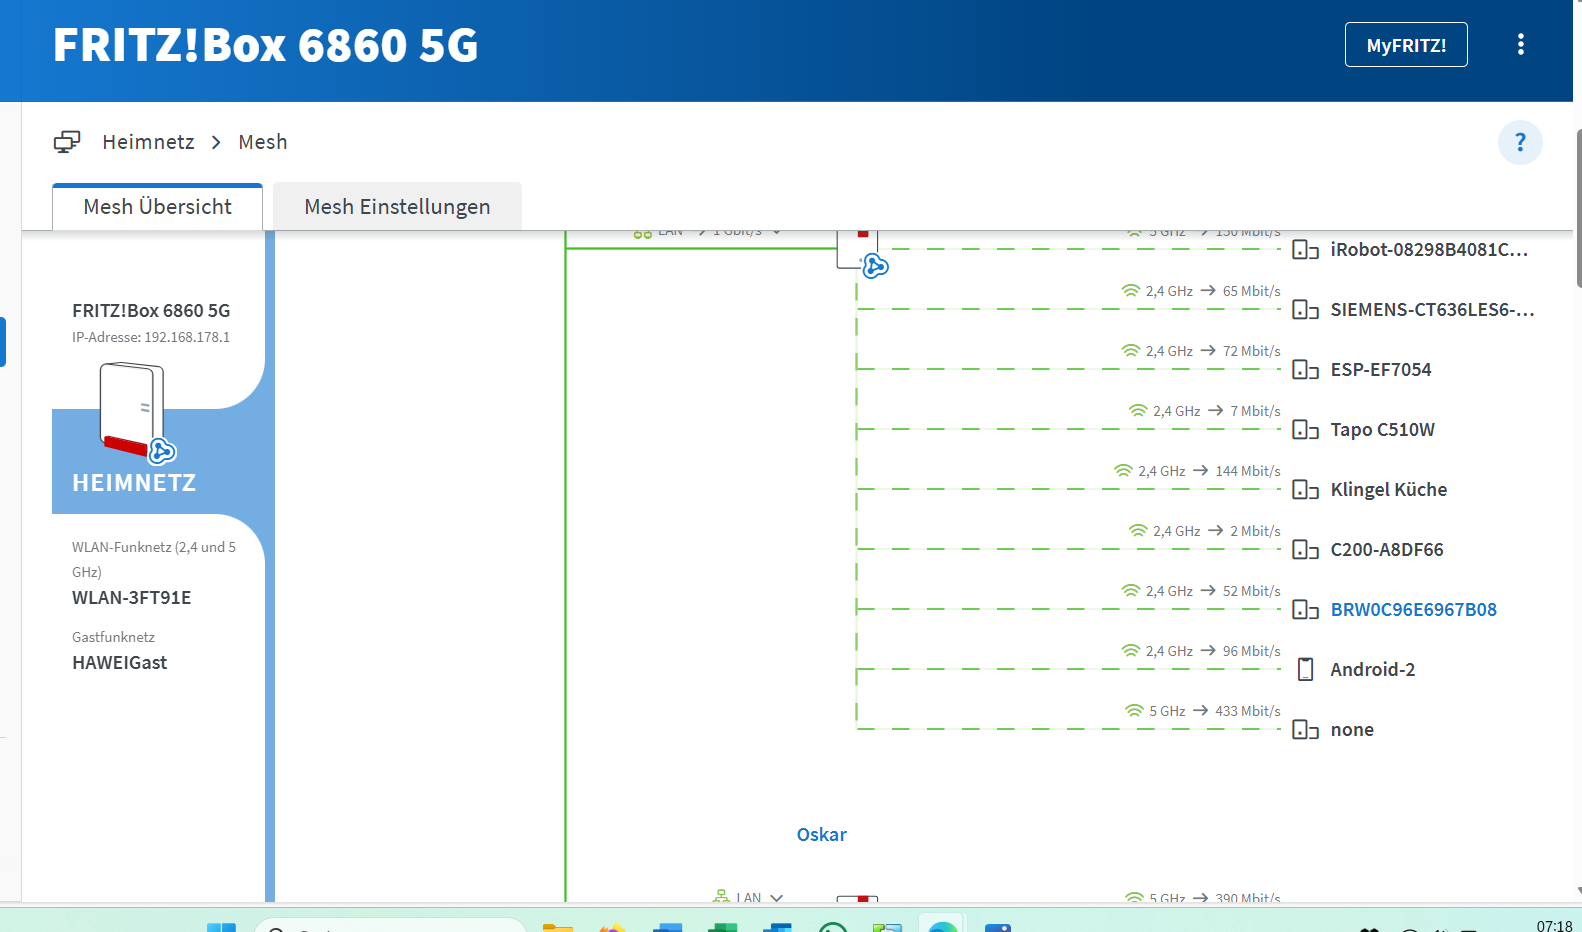Click the Wi-Fi icon on the 65 Mbit/s connection
Viewport: 1582px width, 932px height.
(1131, 291)
